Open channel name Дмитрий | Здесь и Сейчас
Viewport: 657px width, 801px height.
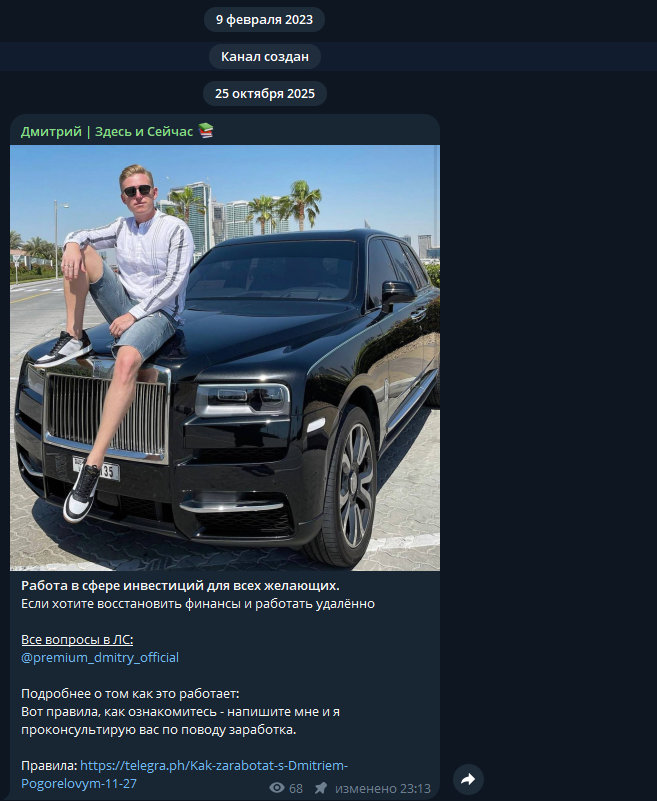click(x=107, y=131)
